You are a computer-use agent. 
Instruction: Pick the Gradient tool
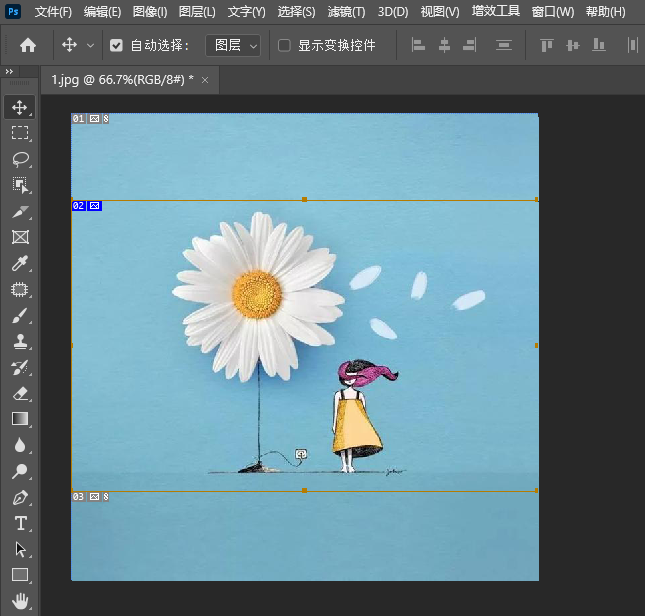click(20, 419)
